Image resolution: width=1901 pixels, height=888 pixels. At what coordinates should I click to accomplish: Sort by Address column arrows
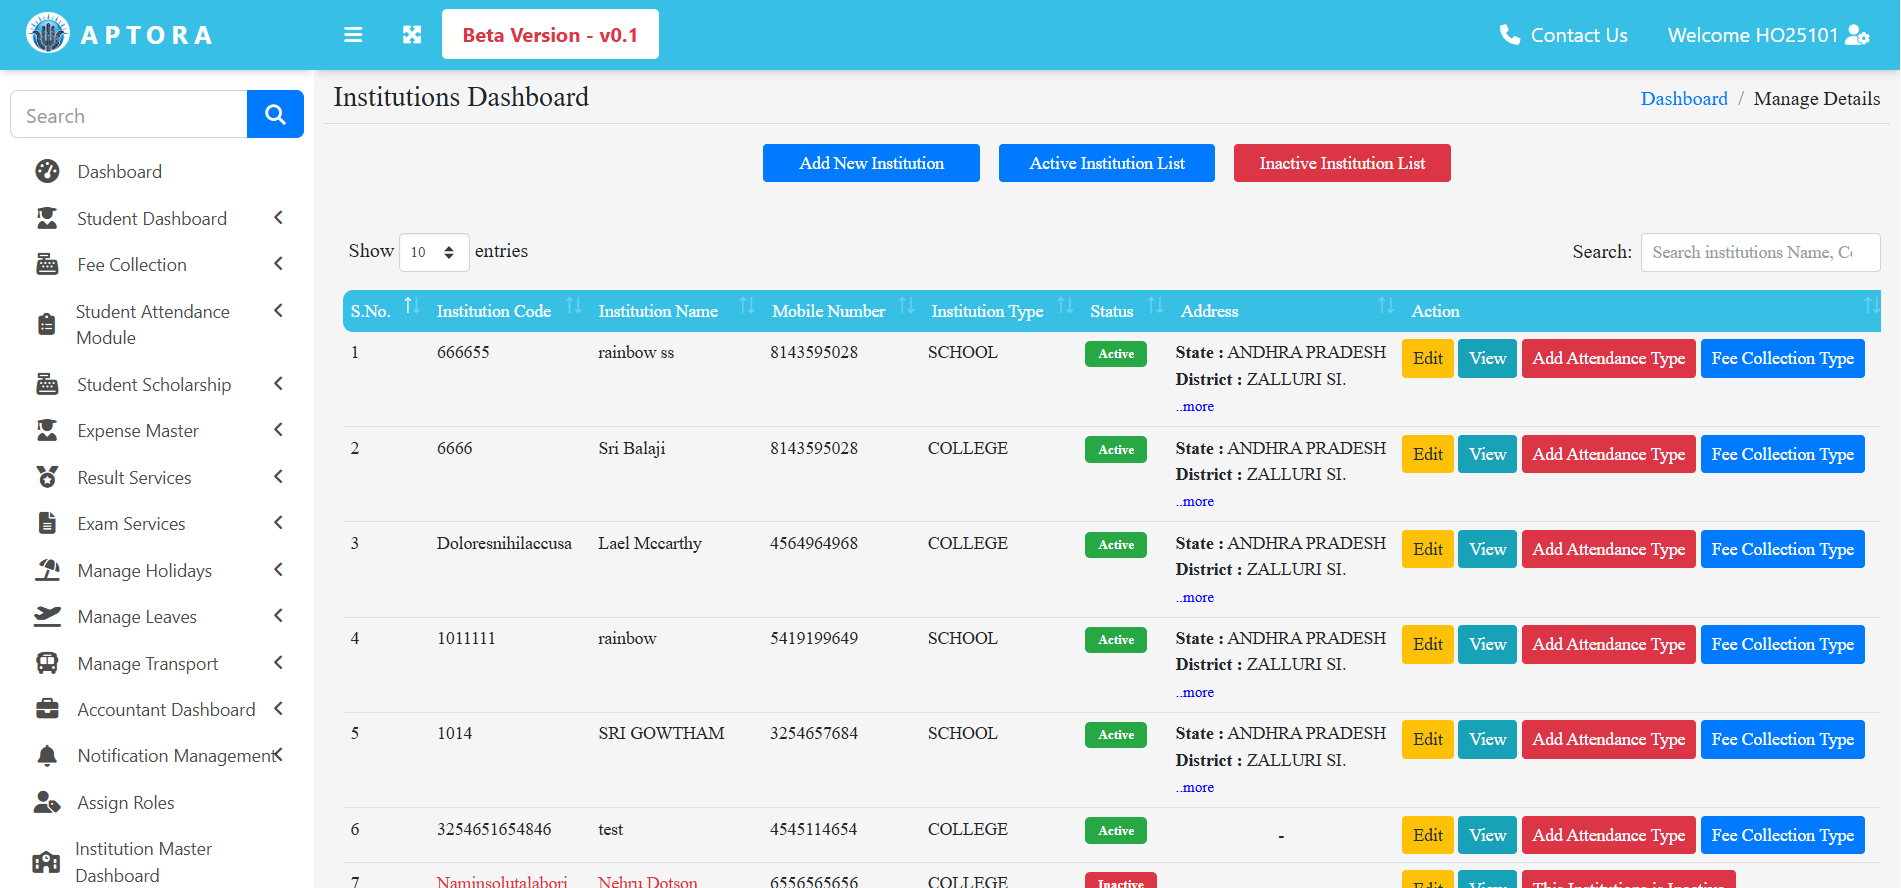(x=1386, y=305)
